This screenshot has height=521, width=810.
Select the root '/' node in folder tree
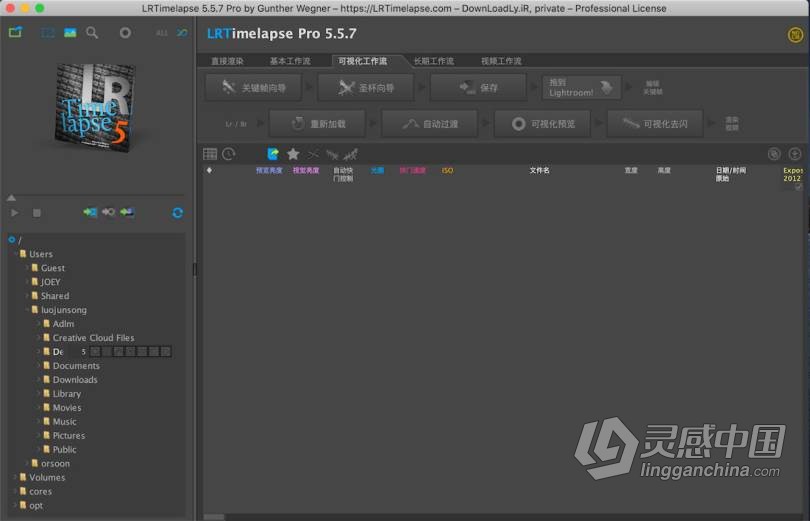click(20, 240)
